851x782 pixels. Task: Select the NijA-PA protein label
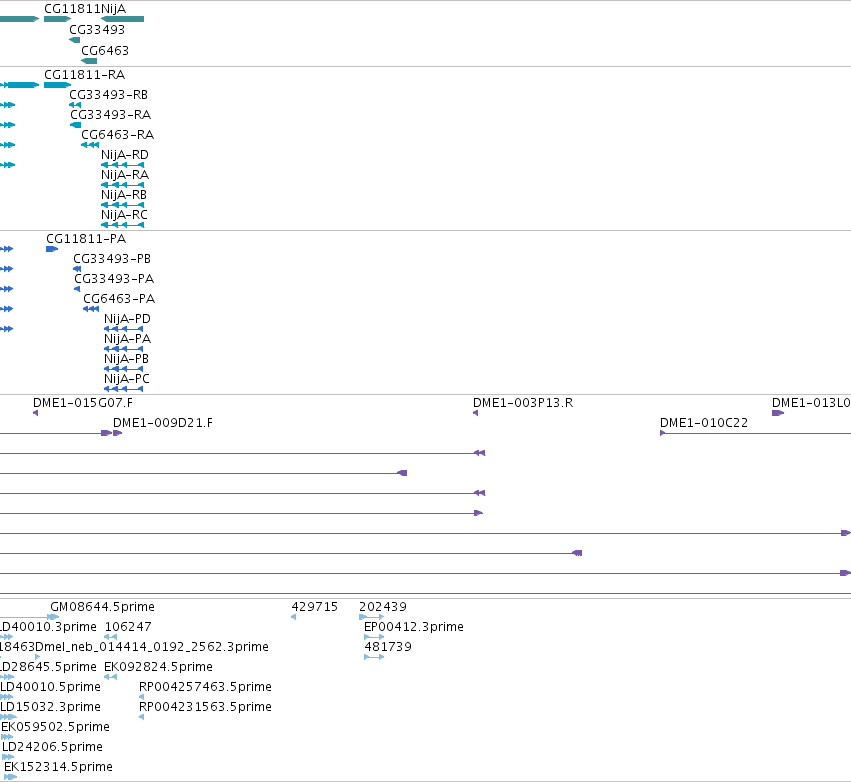[127, 339]
